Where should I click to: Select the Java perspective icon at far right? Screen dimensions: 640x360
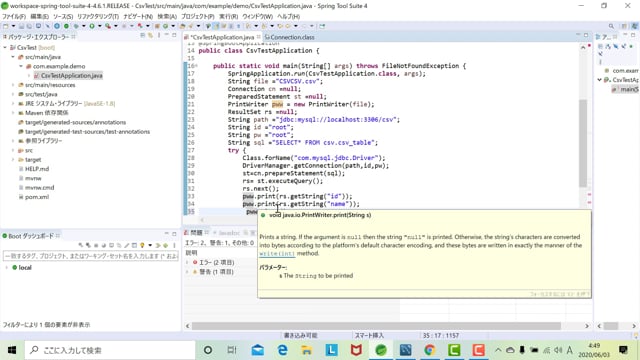(635, 26)
